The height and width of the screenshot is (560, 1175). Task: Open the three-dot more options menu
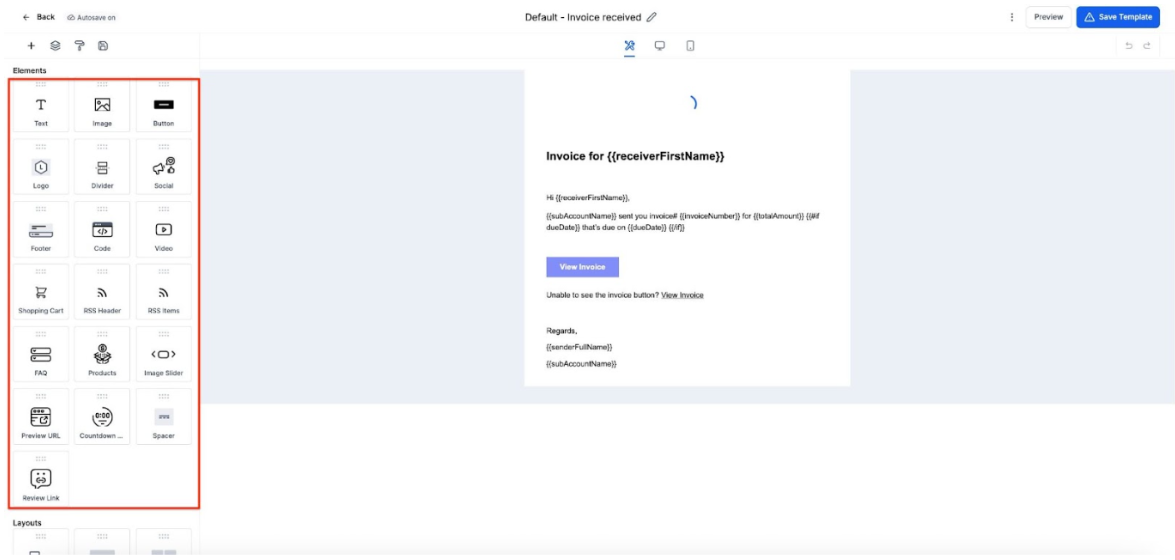coord(1012,17)
